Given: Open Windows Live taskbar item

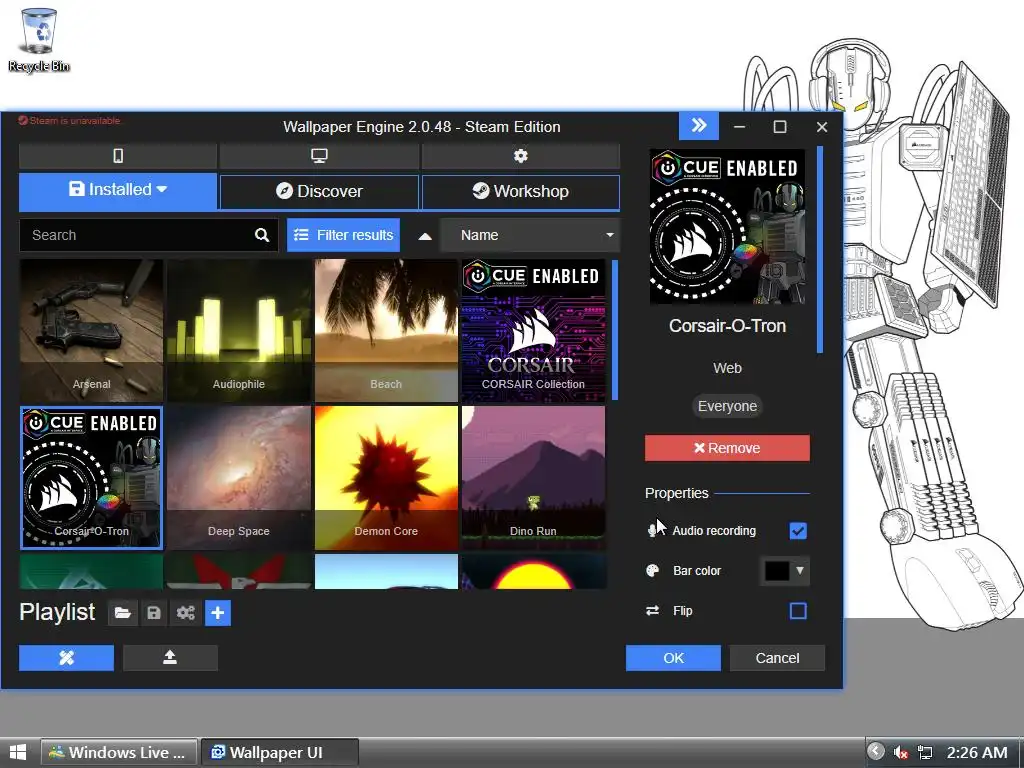Looking at the screenshot, I should click(120, 752).
